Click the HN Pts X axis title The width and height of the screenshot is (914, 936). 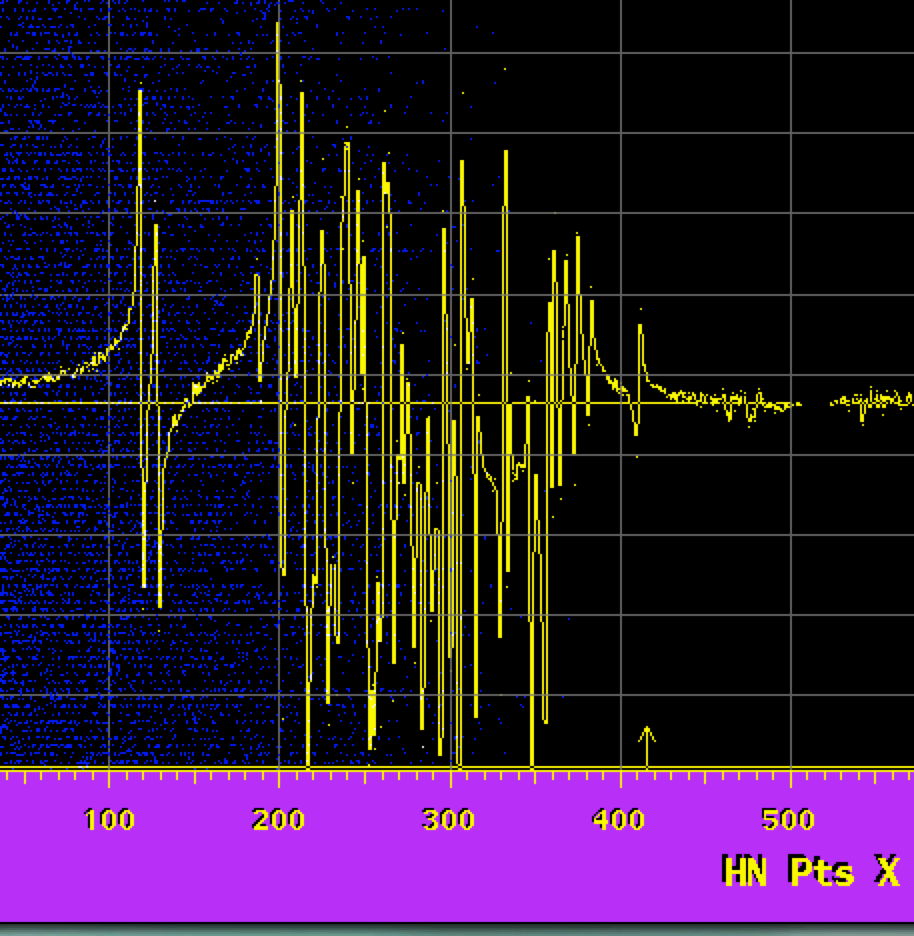click(810, 871)
